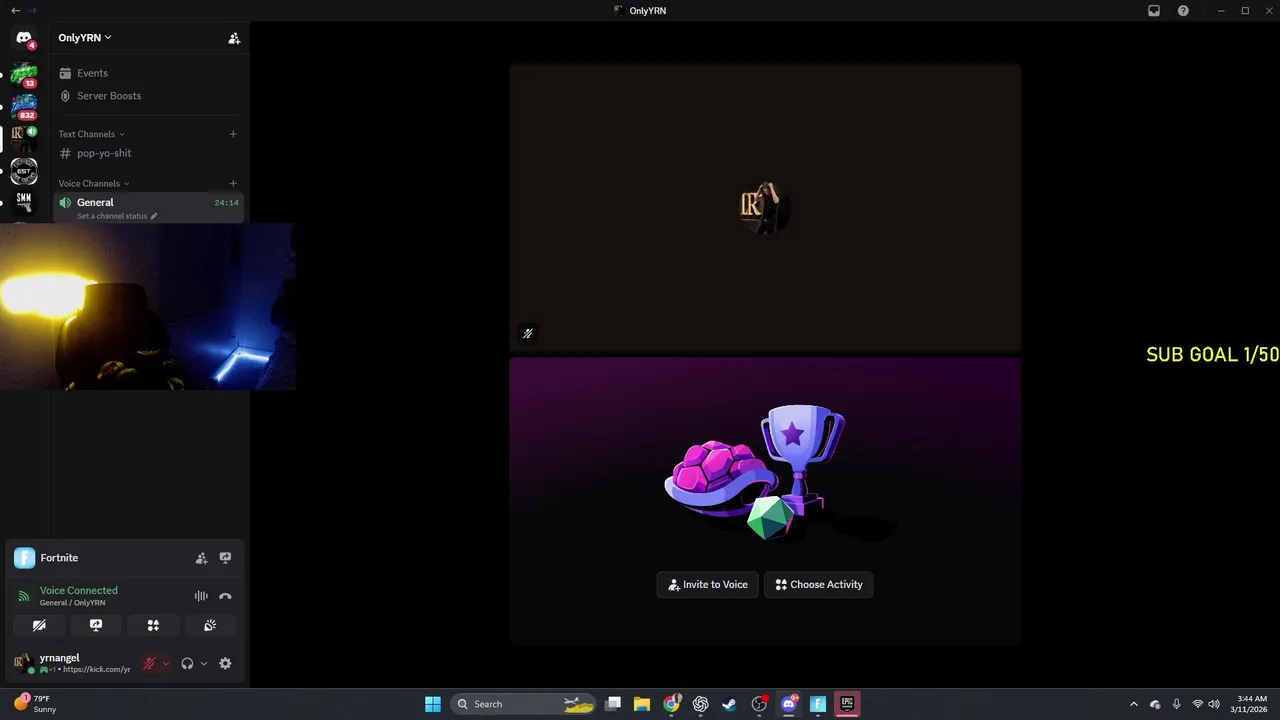Open the Fortnite icon on taskbar
Viewport: 1280px width, 720px height.
point(818,704)
